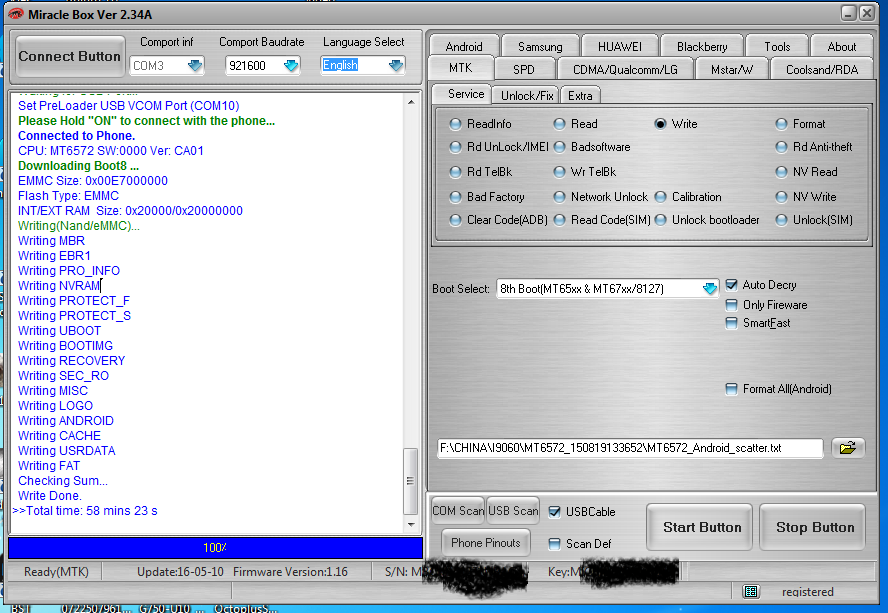
Task: Open the About tab
Action: [x=842, y=46]
